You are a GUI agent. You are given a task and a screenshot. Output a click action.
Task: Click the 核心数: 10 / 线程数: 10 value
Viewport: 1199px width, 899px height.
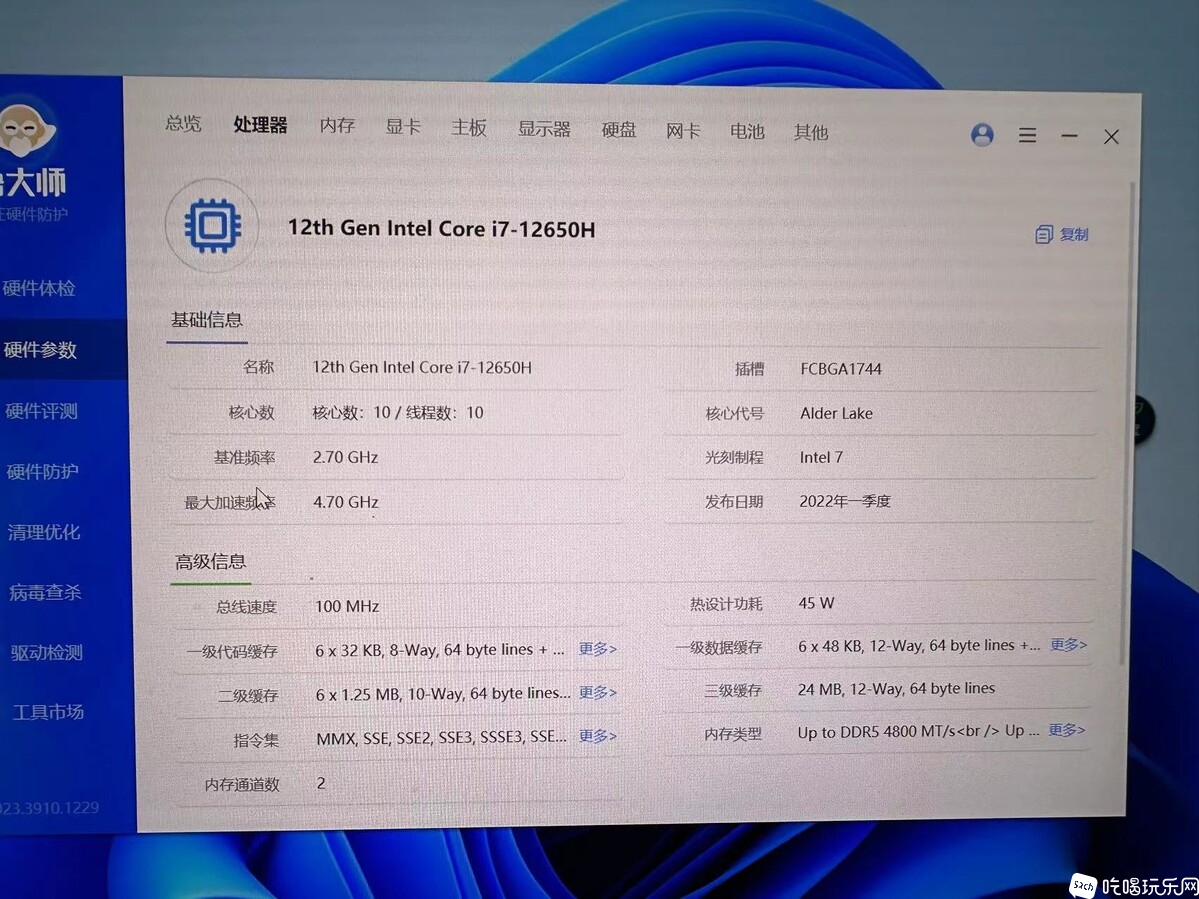pos(398,413)
